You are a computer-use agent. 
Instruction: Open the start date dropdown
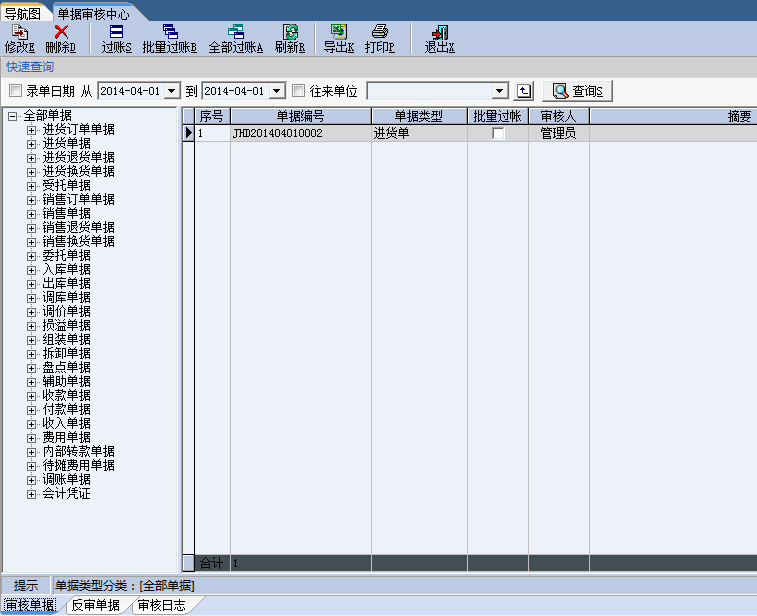[x=171, y=91]
